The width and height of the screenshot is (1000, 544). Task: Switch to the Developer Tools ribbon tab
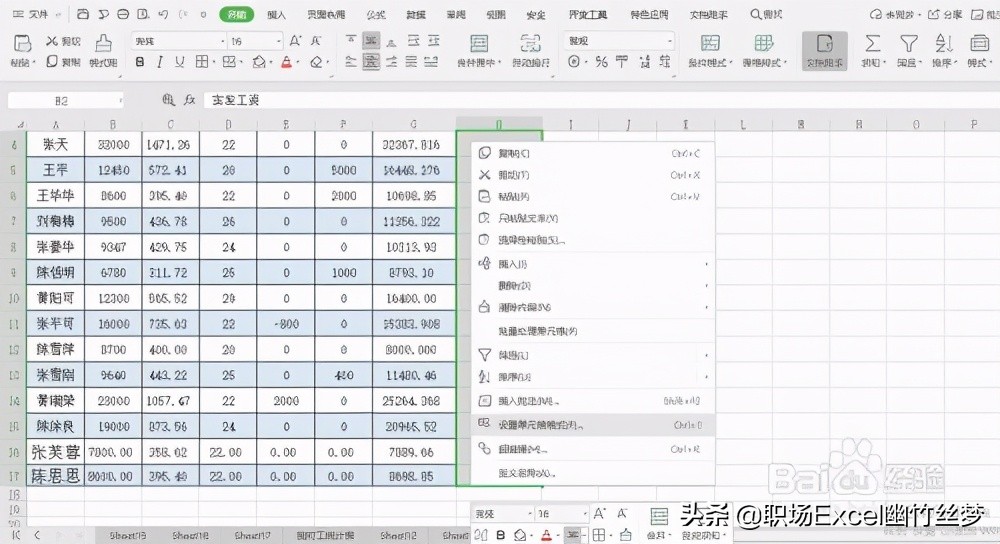pos(587,14)
